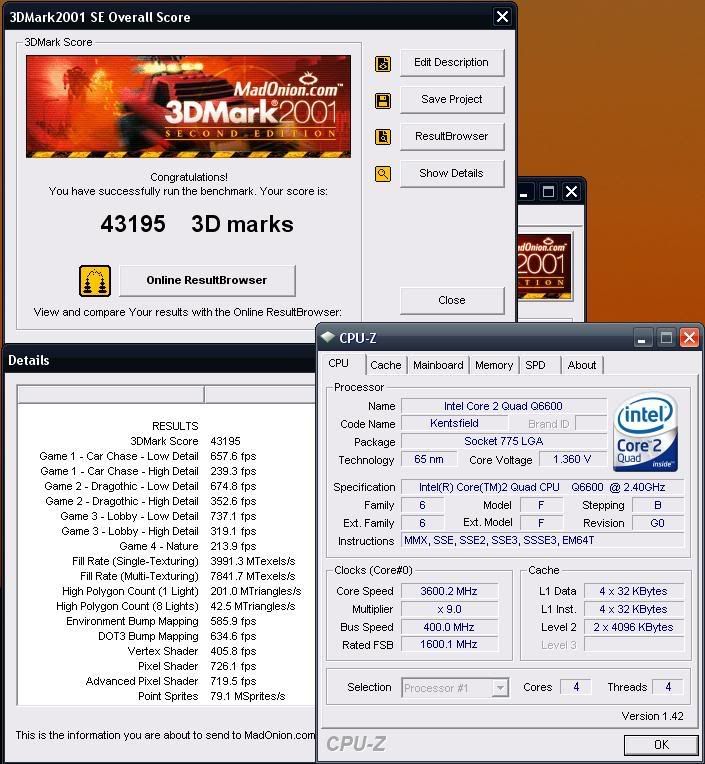Switch to the Cache tab

(x=385, y=365)
